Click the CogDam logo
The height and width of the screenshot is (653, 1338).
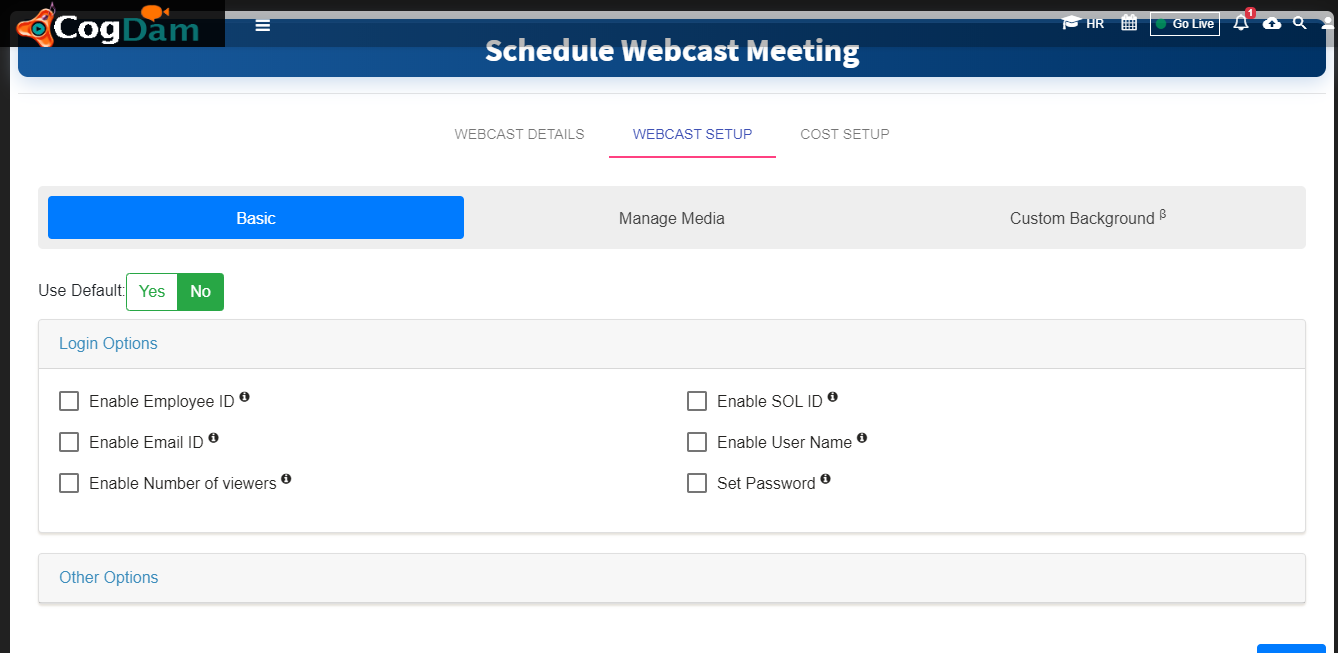coord(111,25)
